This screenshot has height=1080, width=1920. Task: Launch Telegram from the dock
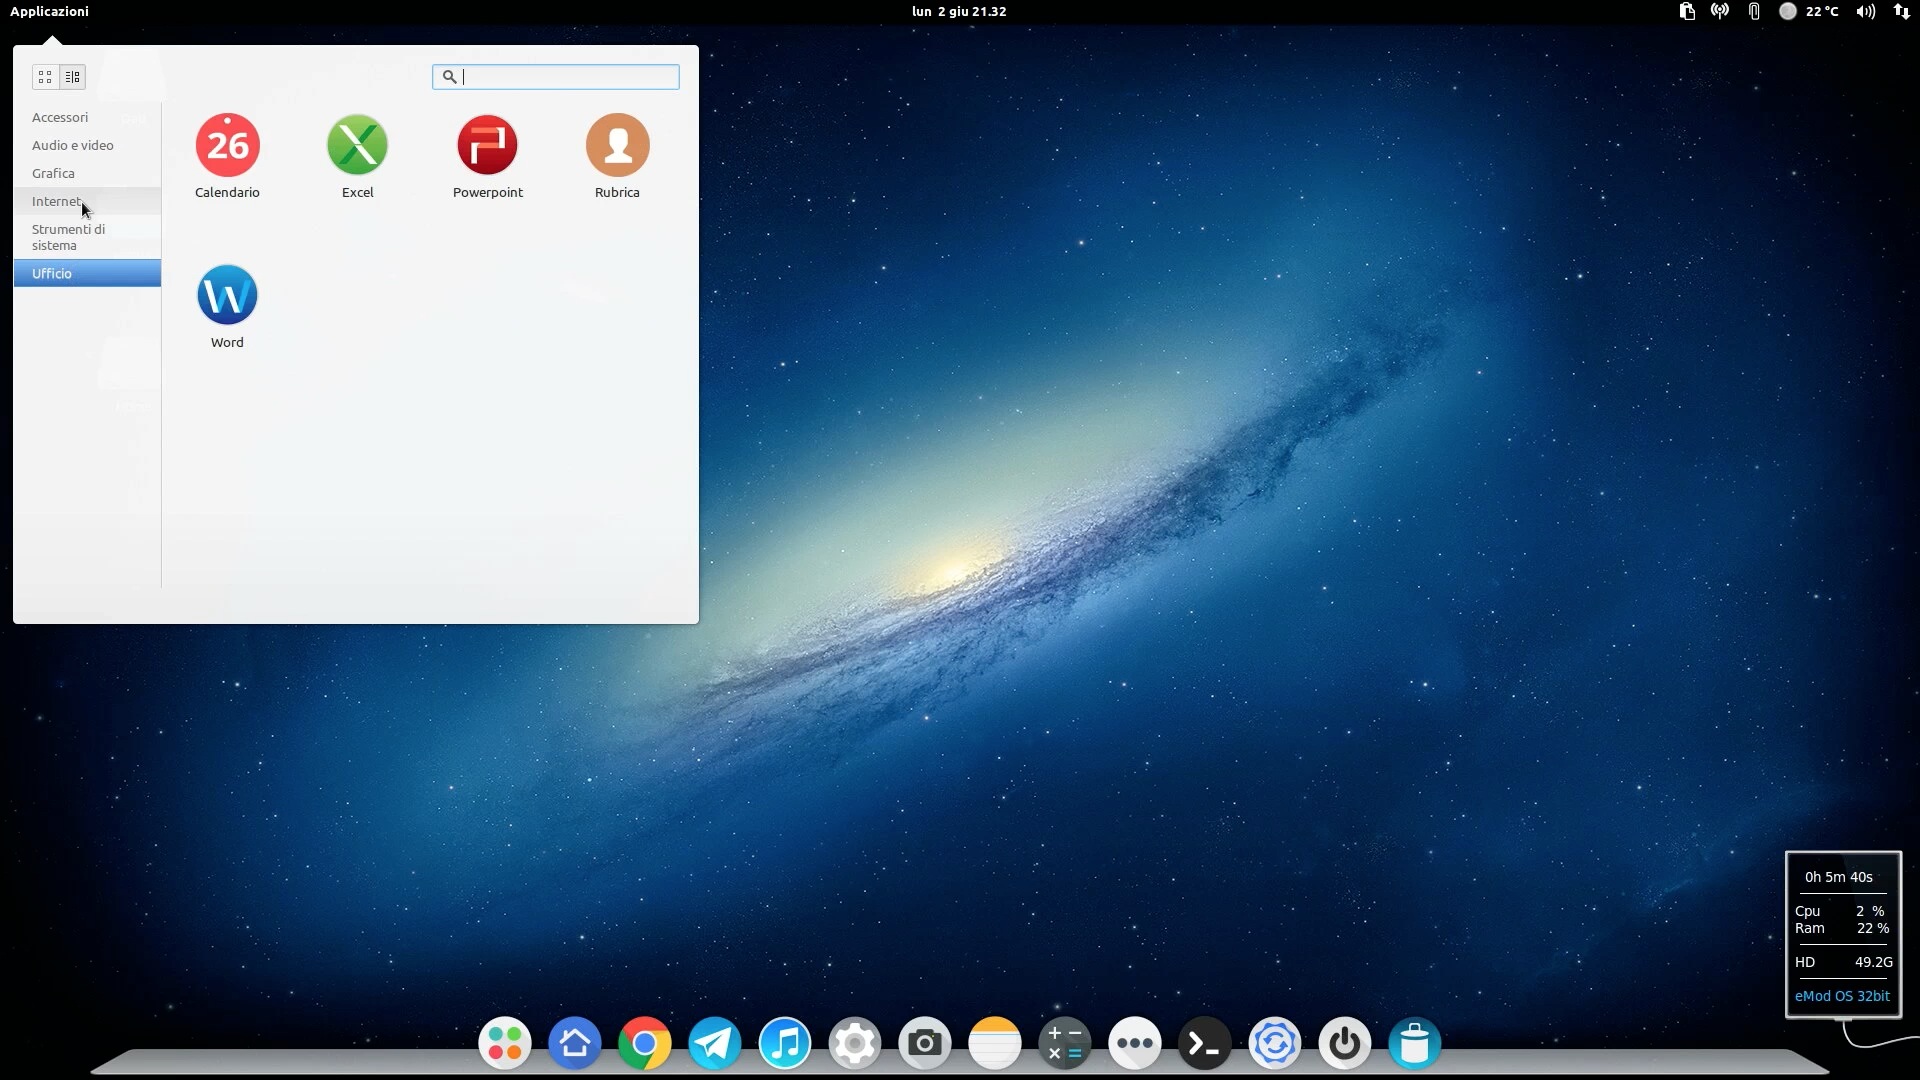[715, 1043]
